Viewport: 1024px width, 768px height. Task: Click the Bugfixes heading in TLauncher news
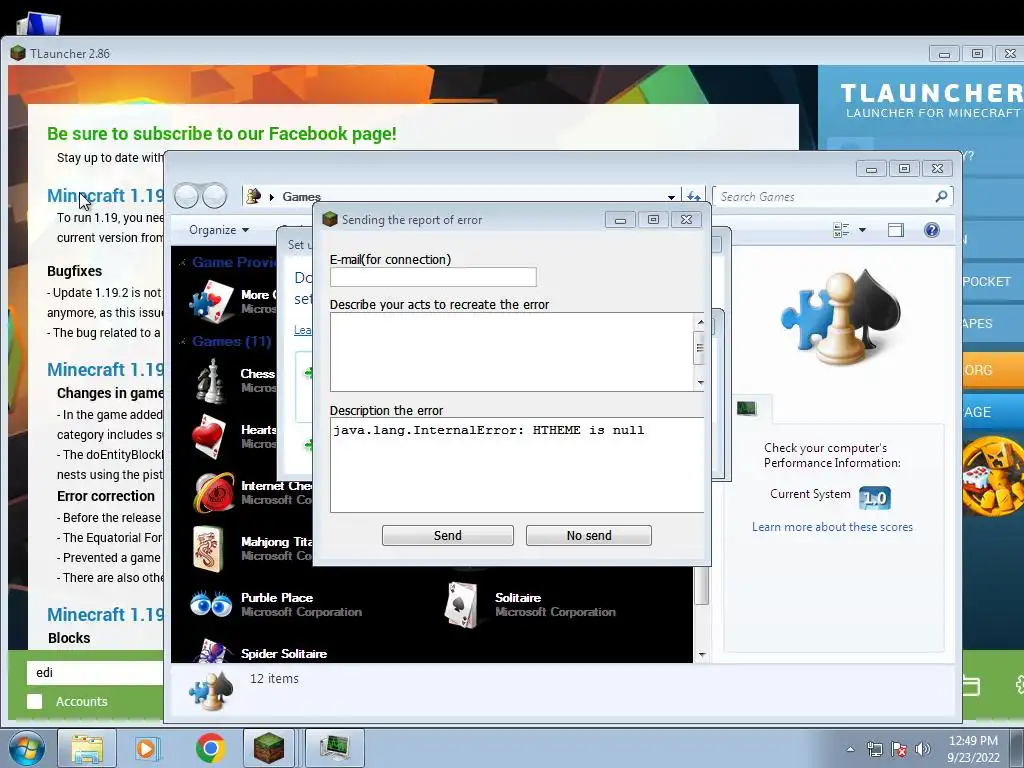[74, 271]
